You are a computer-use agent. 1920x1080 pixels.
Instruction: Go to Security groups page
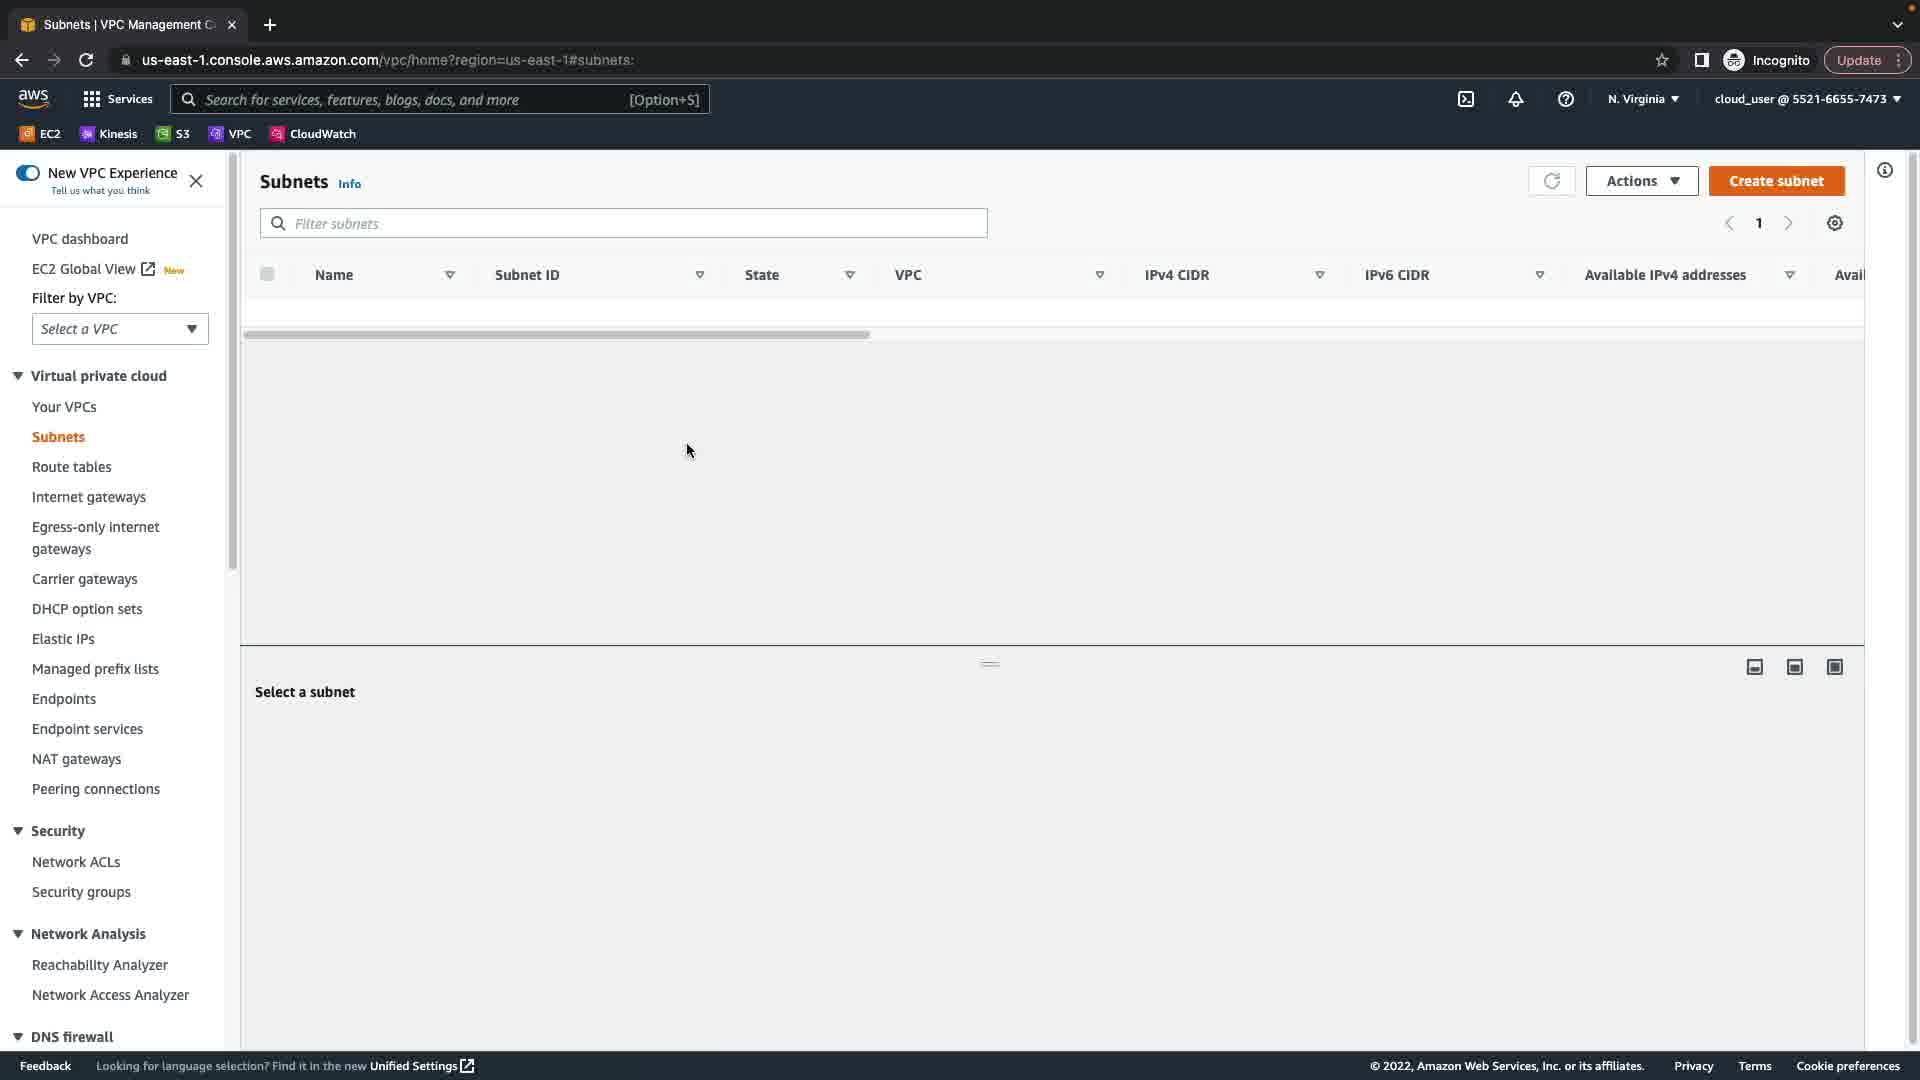pyautogui.click(x=81, y=892)
